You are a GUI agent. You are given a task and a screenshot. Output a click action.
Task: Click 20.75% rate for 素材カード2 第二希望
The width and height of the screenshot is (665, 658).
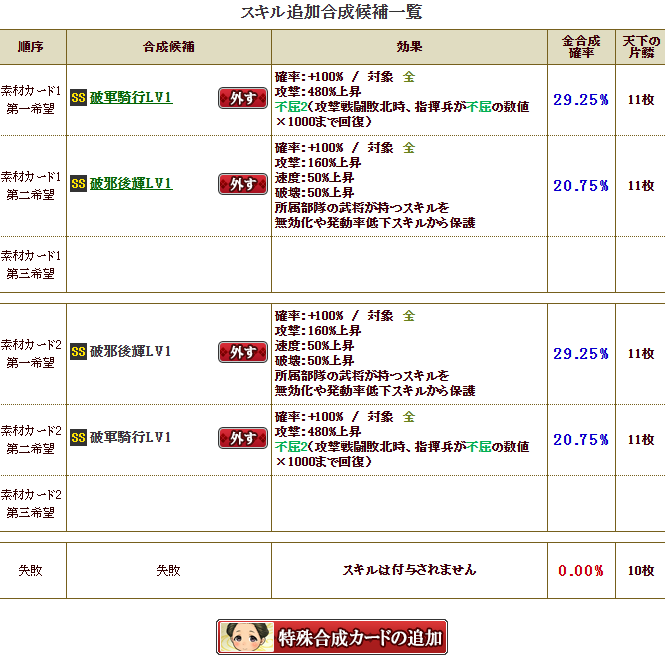(x=581, y=440)
